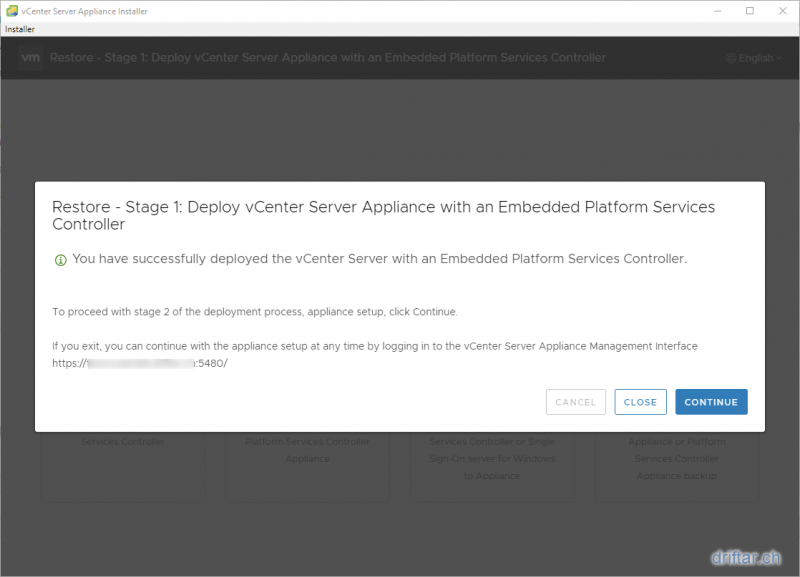Click the successfully deployed confirmation message
This screenshot has width=800, height=577.
(x=380, y=259)
